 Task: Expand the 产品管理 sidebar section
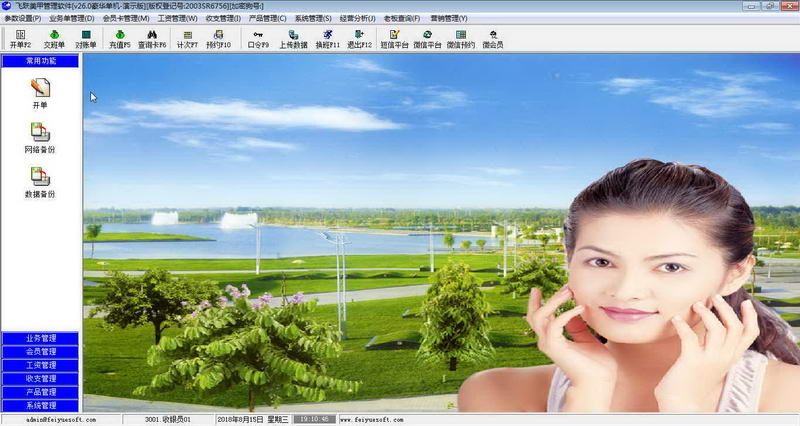coord(41,392)
